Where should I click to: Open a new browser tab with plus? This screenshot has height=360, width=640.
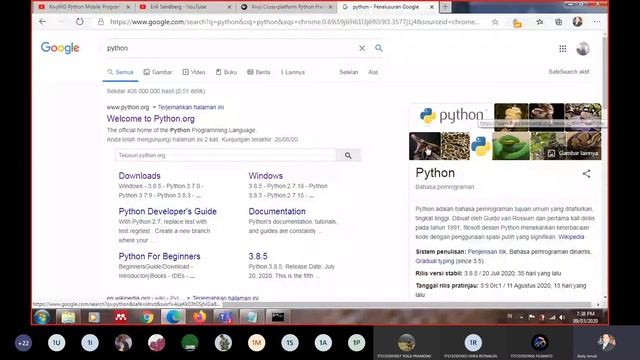pos(445,7)
